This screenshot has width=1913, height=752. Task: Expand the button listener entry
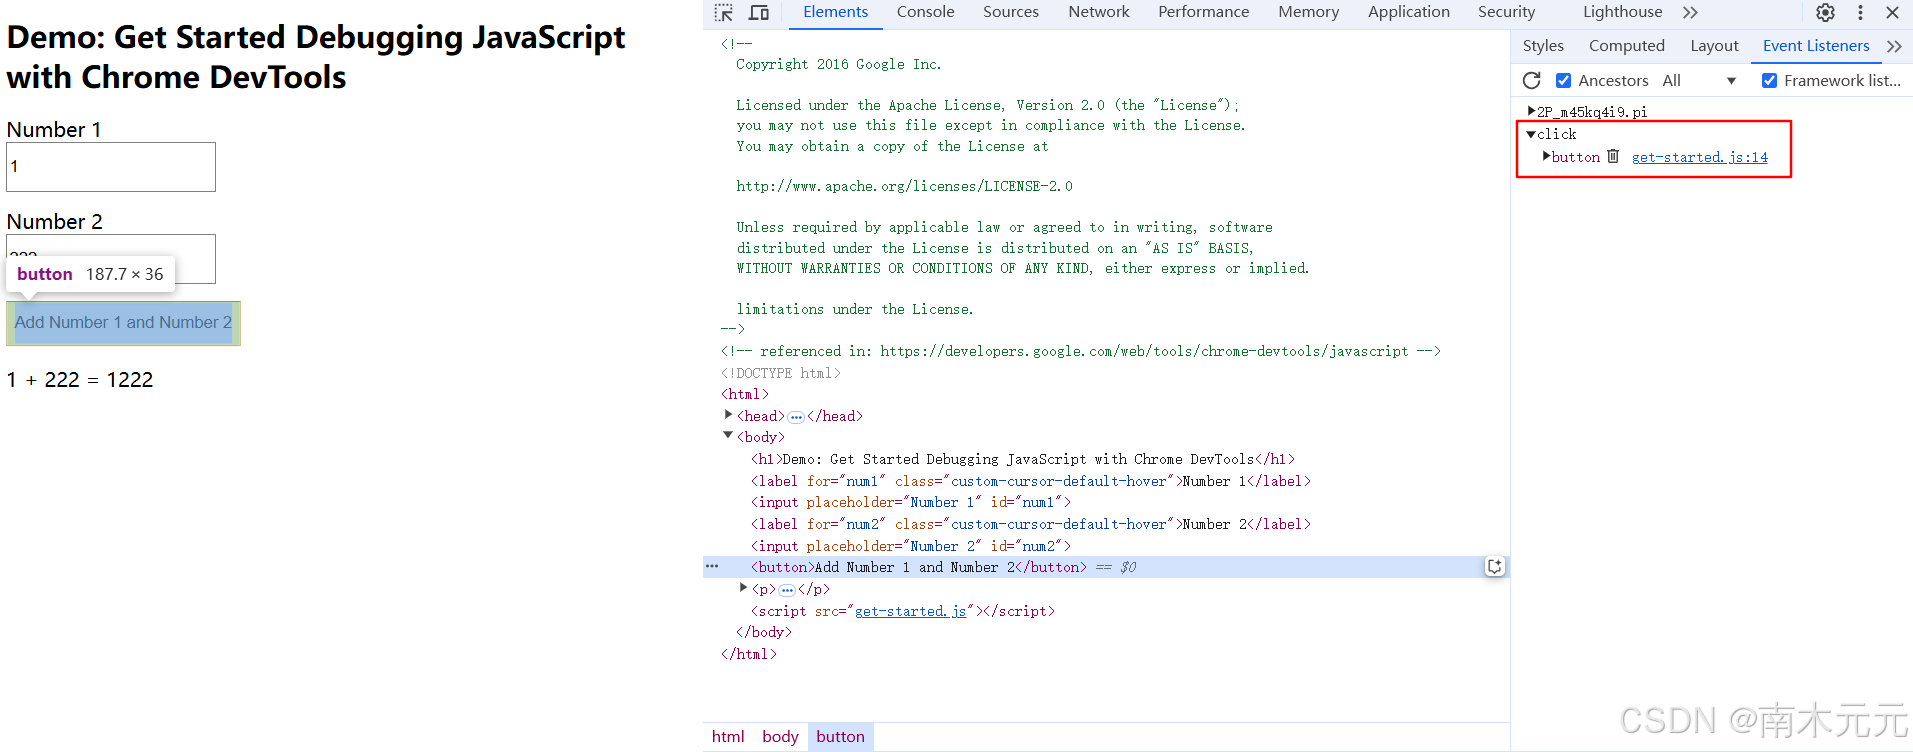pyautogui.click(x=1546, y=156)
